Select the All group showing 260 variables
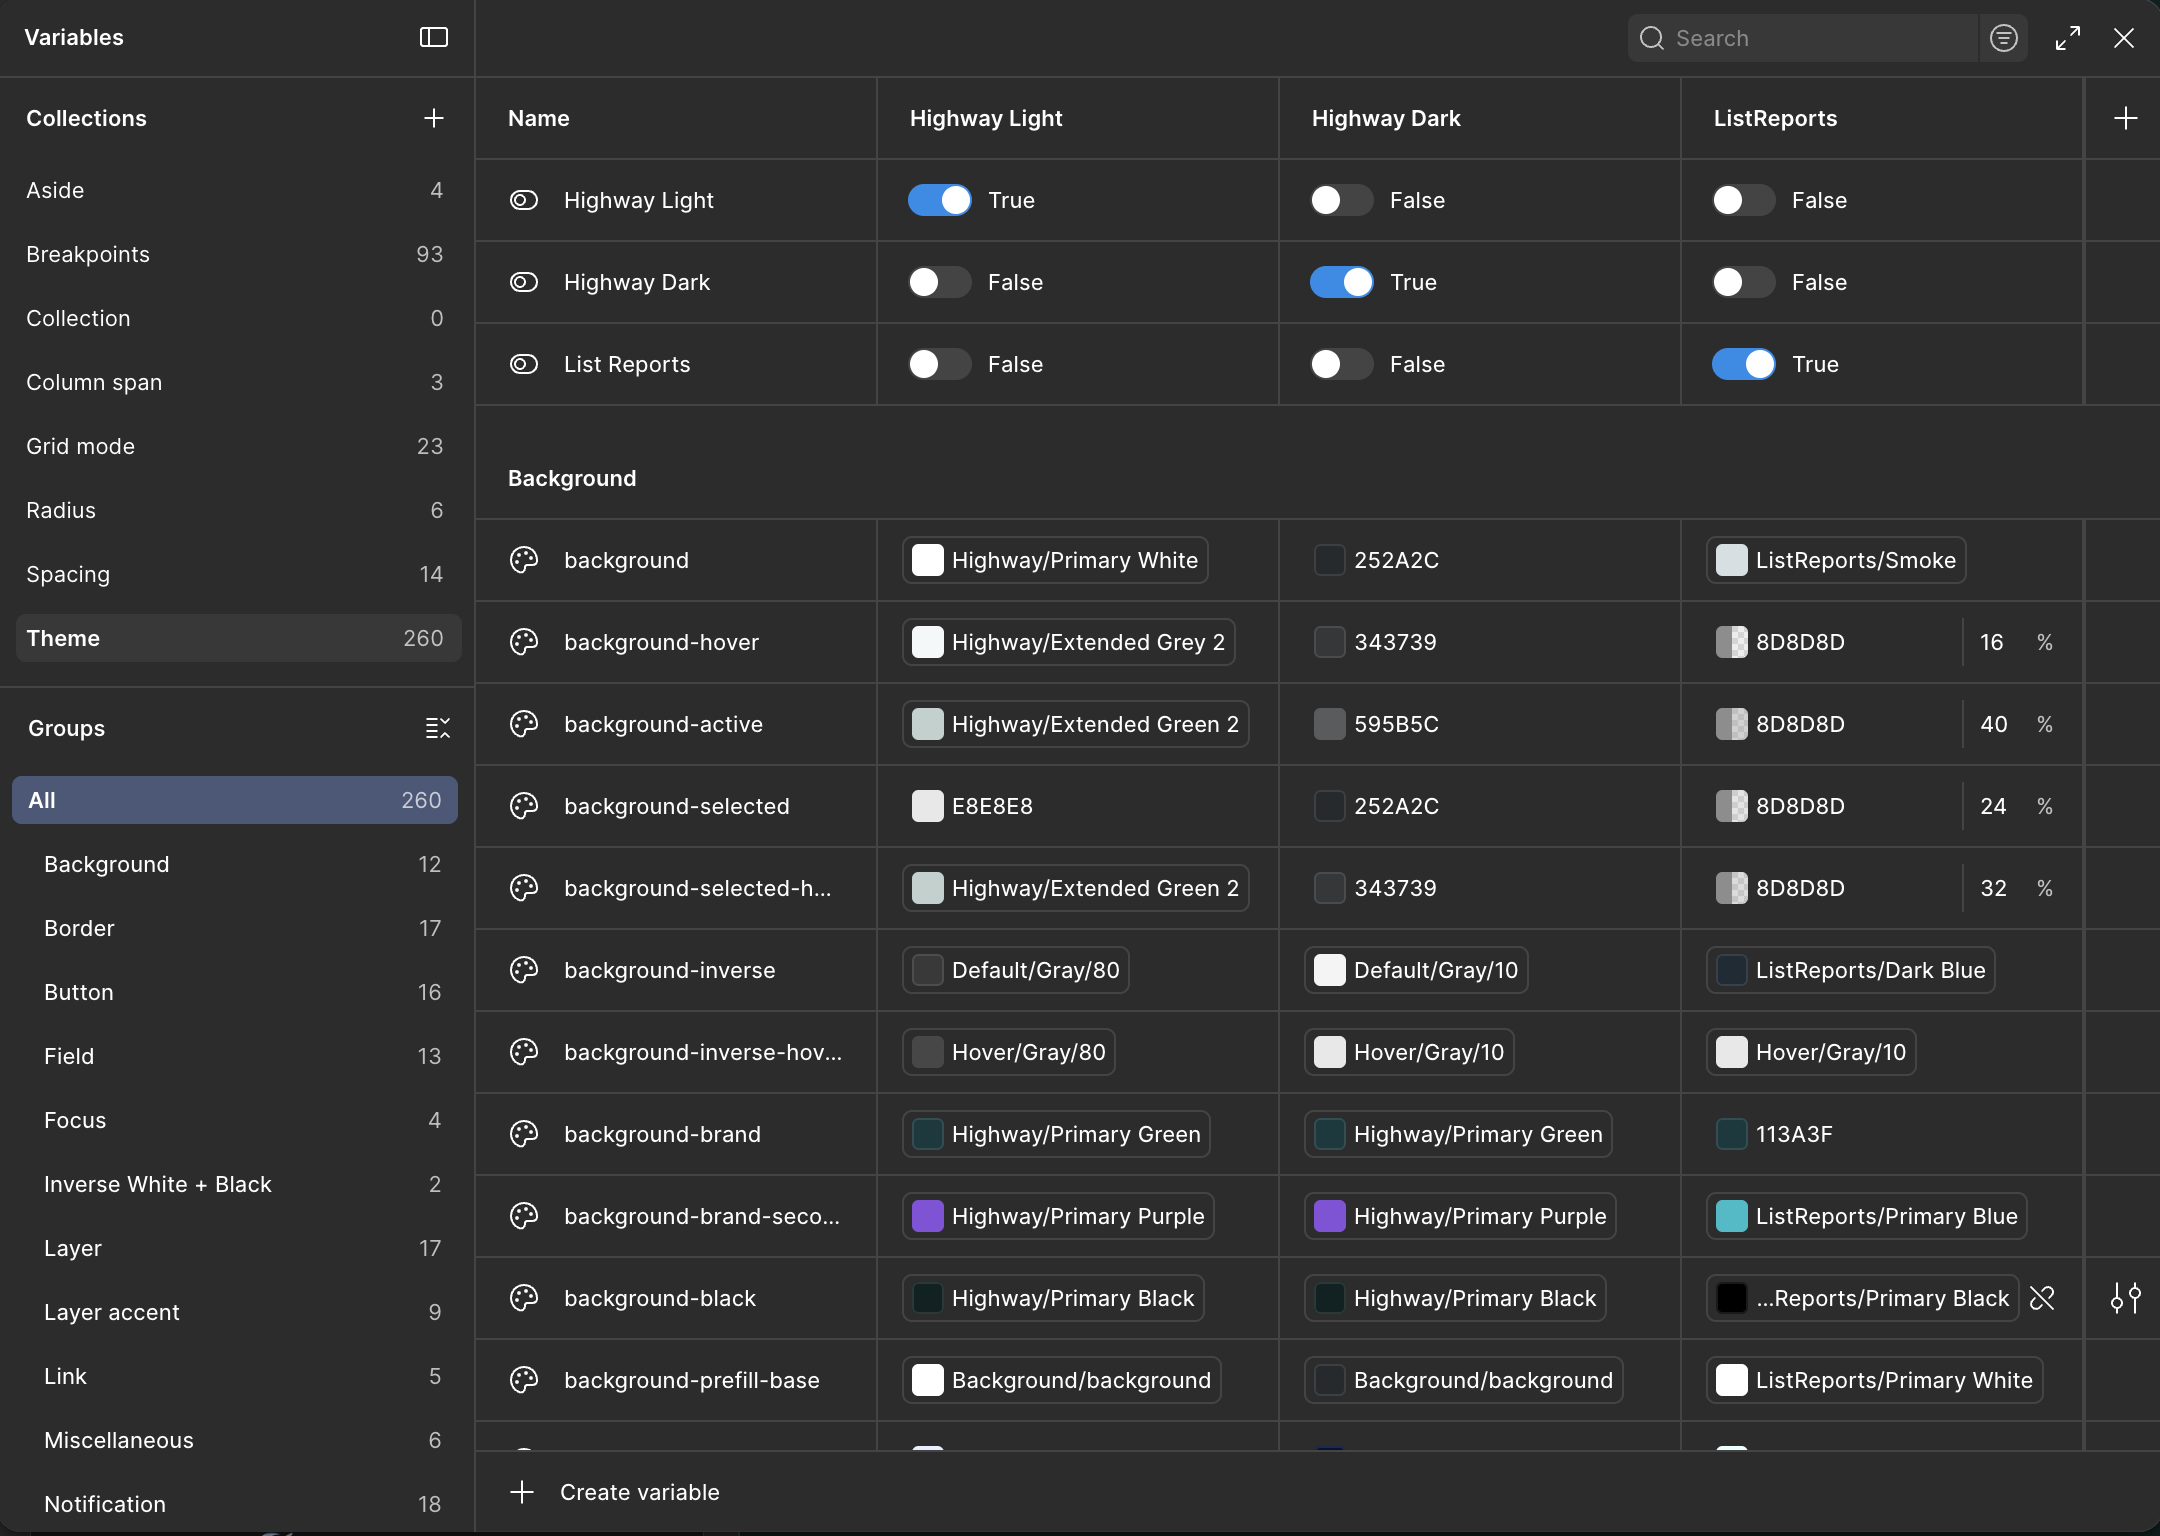 [237, 799]
